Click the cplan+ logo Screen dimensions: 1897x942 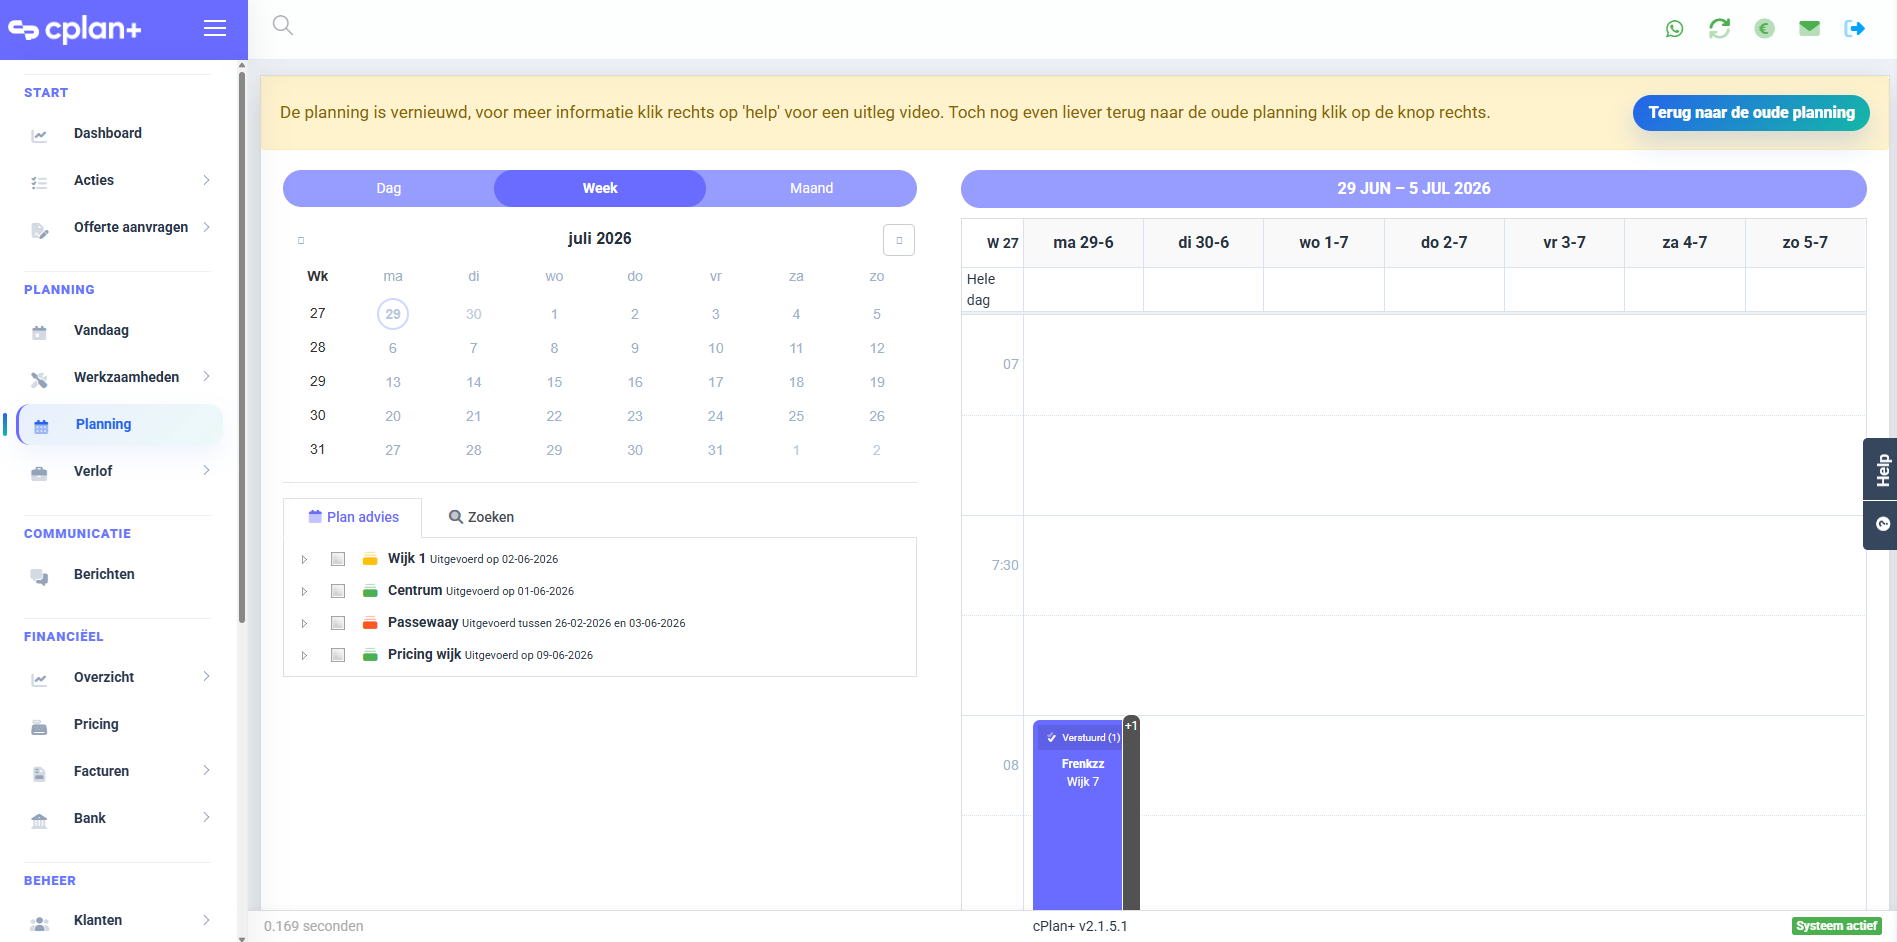coord(75,29)
